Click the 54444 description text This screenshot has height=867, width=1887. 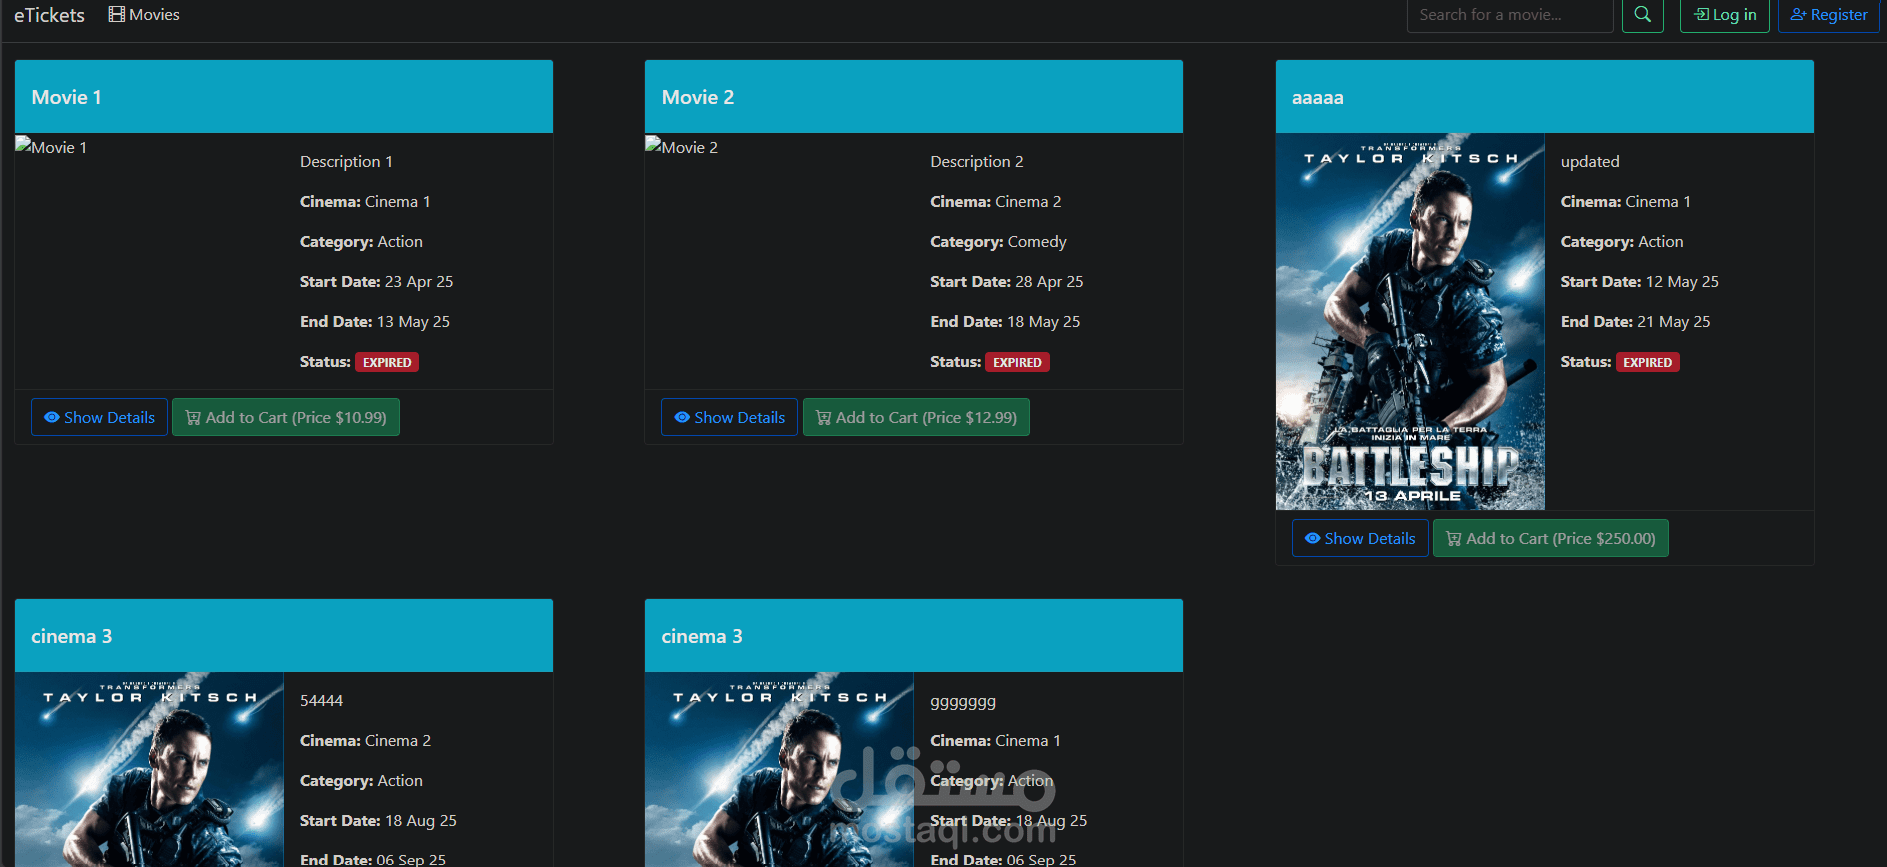pyautogui.click(x=321, y=700)
